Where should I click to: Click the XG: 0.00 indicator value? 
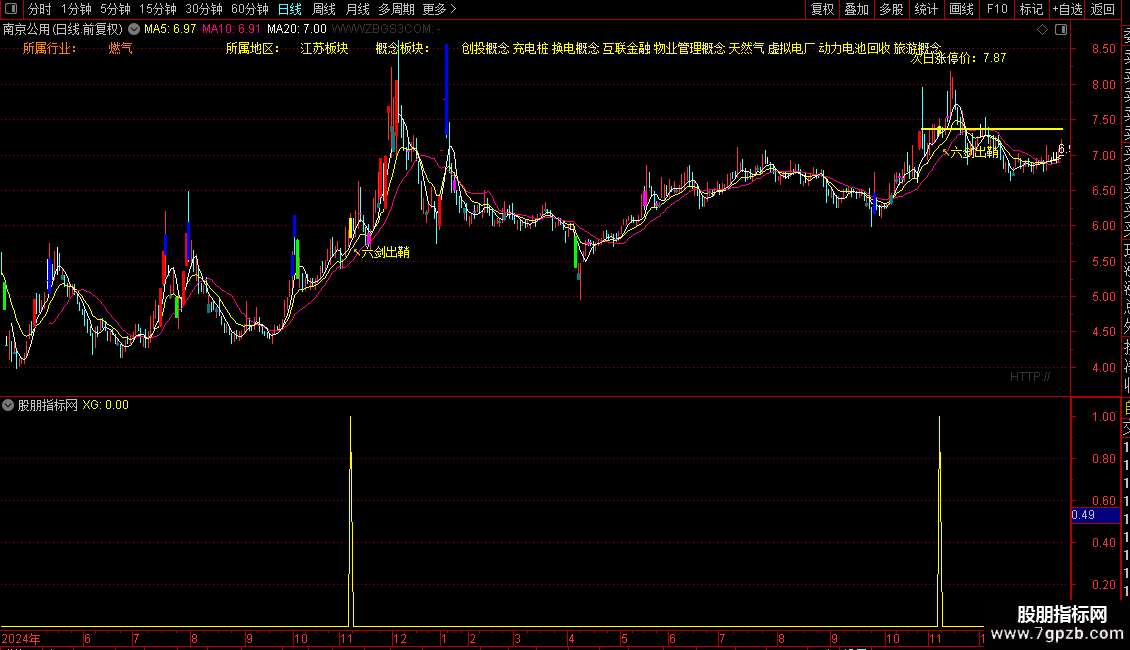tap(105, 405)
